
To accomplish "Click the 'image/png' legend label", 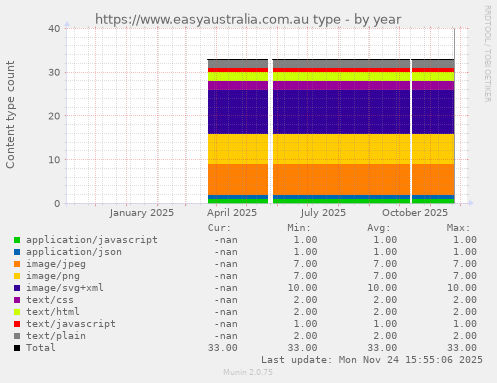I will pos(53,276).
